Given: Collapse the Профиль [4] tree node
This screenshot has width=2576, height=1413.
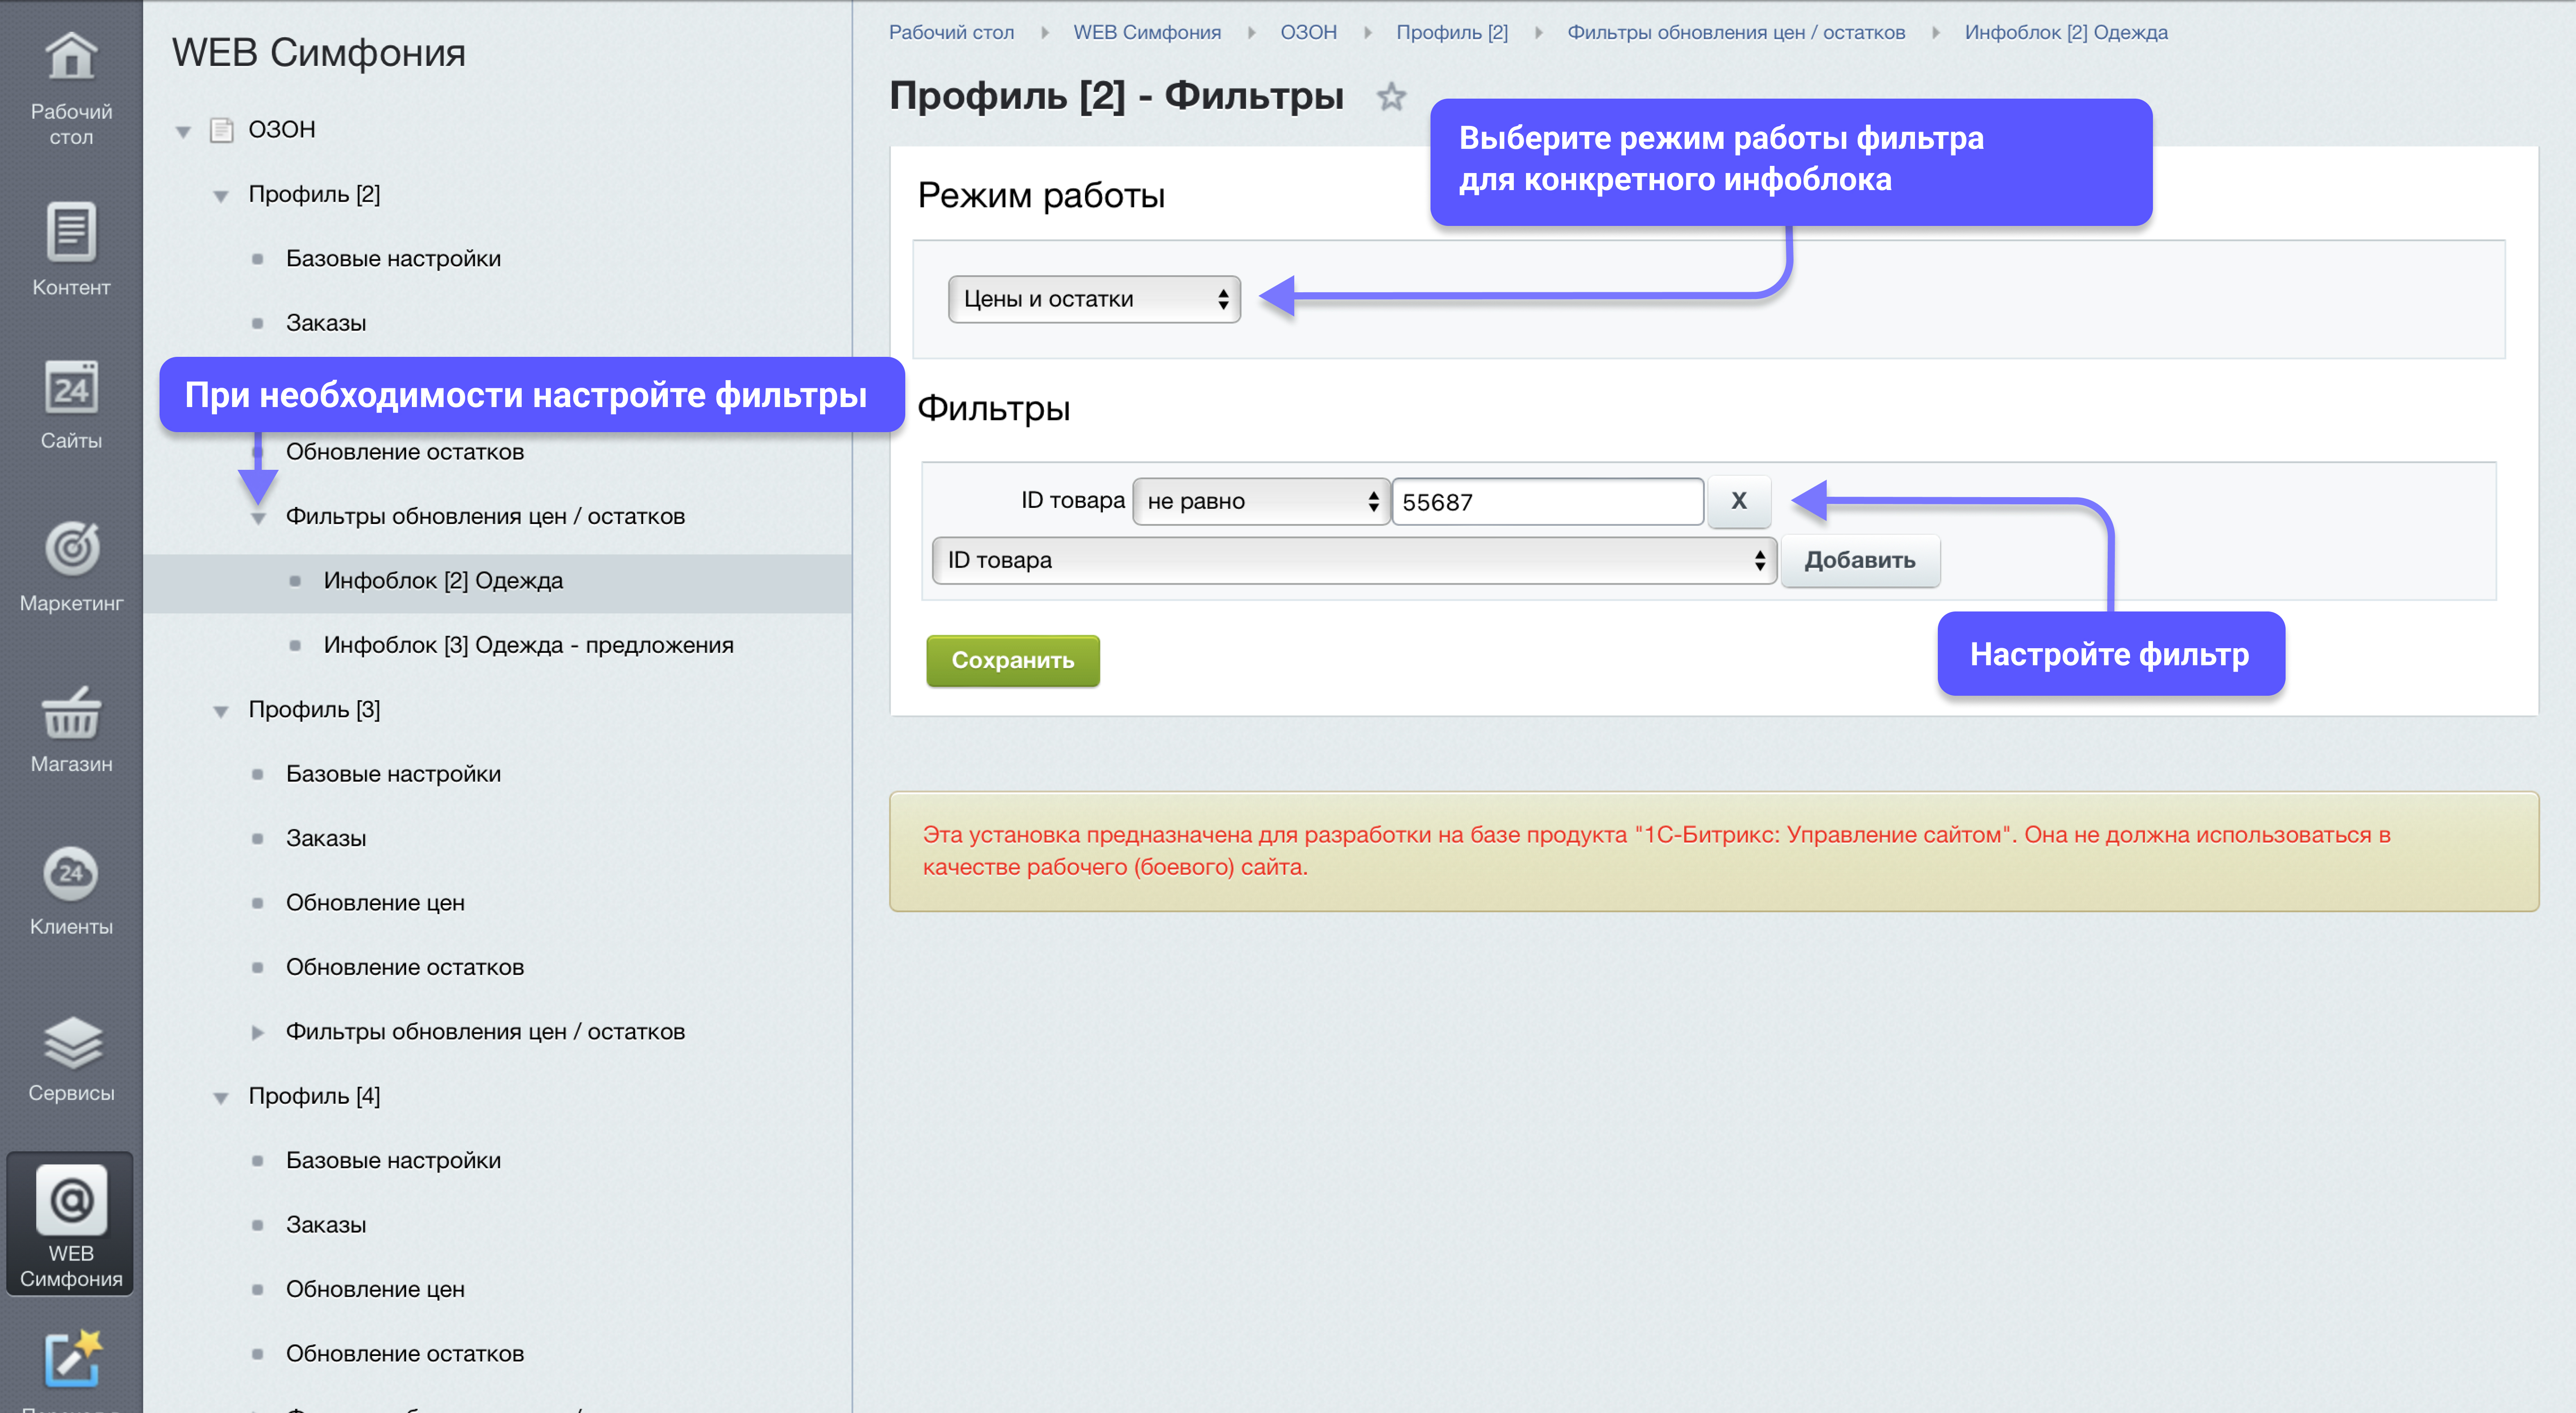Looking at the screenshot, I should [x=221, y=1098].
